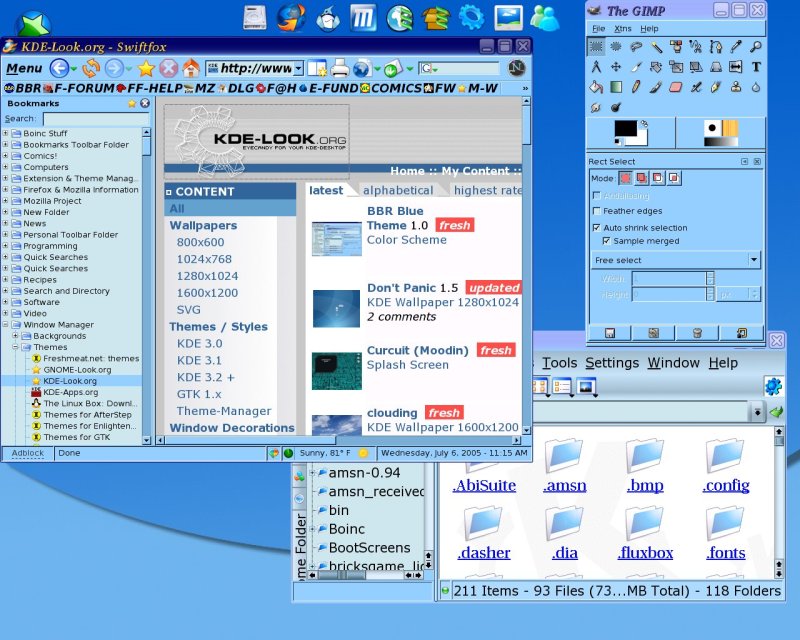This screenshot has width=800, height=640.
Task: Pick the Fuzzy Select magic wand tool
Action: click(x=656, y=47)
